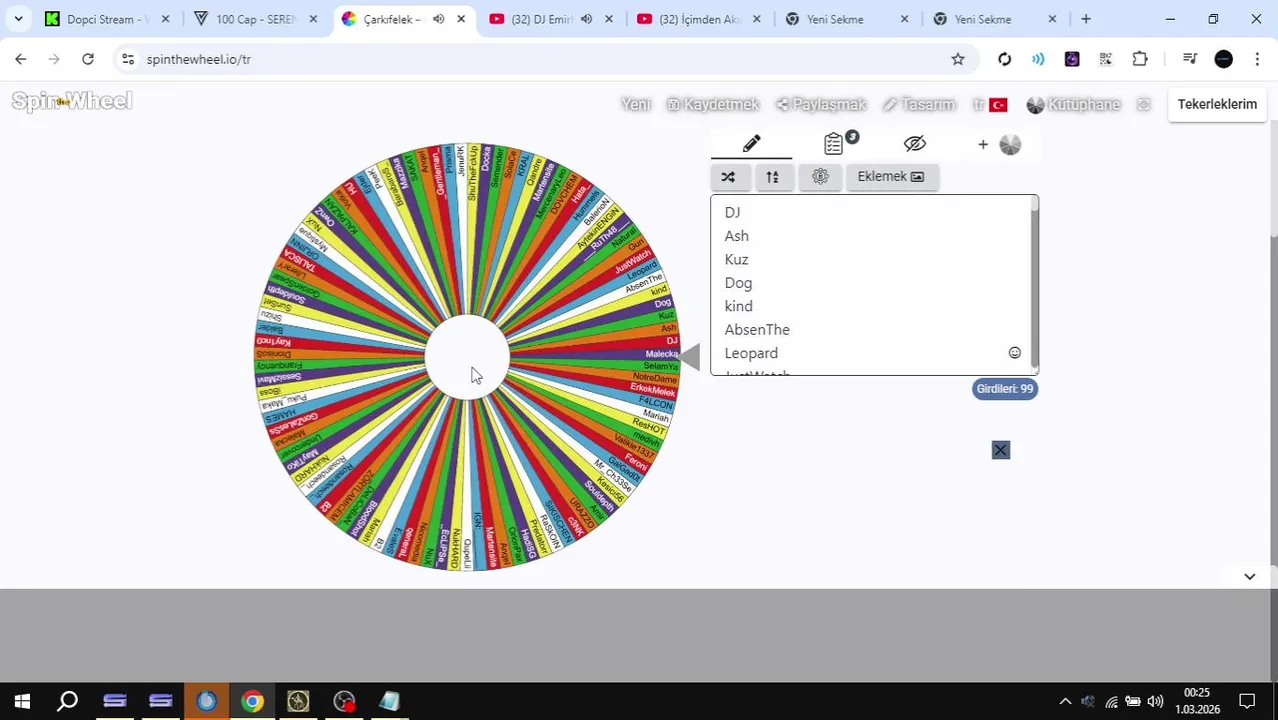Click the Tekerleklerim button
Screen dimensions: 1278x720
(x=1217, y=104)
